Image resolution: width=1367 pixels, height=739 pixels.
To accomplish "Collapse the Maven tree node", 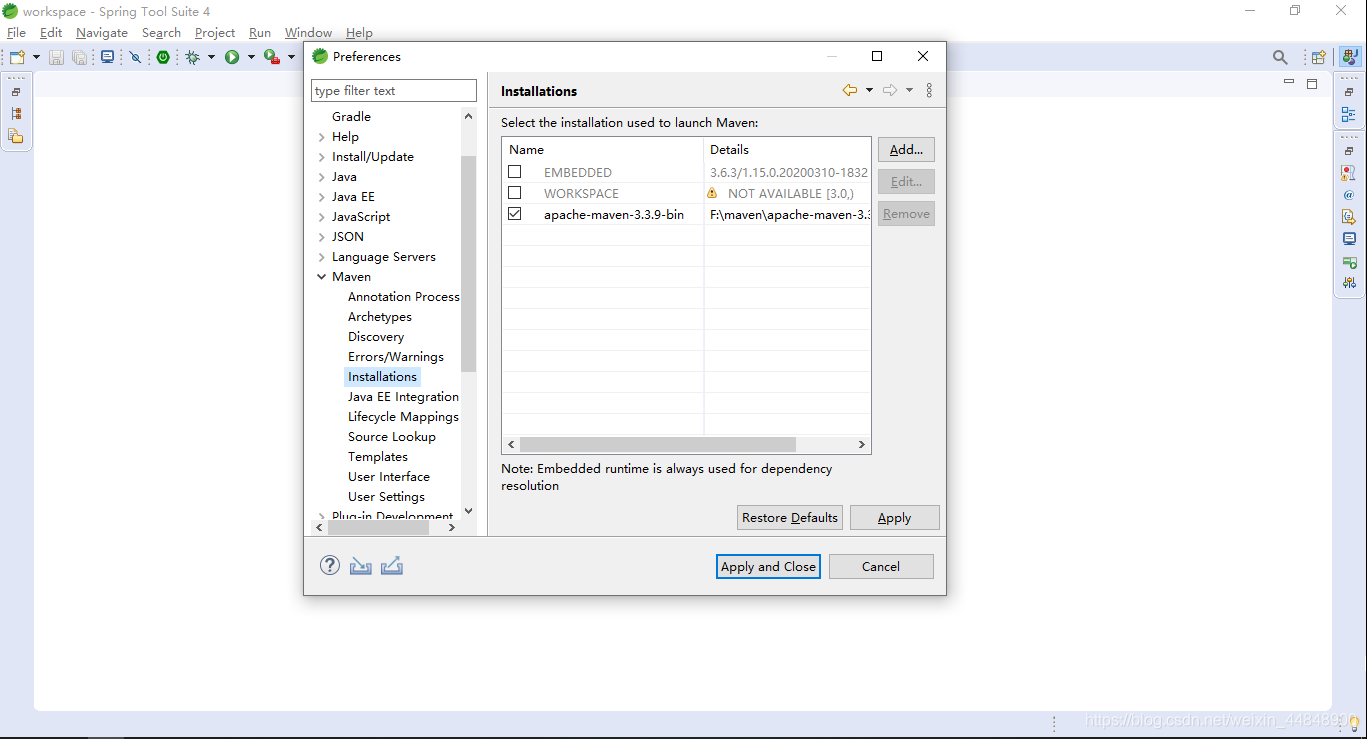I will click(x=321, y=277).
